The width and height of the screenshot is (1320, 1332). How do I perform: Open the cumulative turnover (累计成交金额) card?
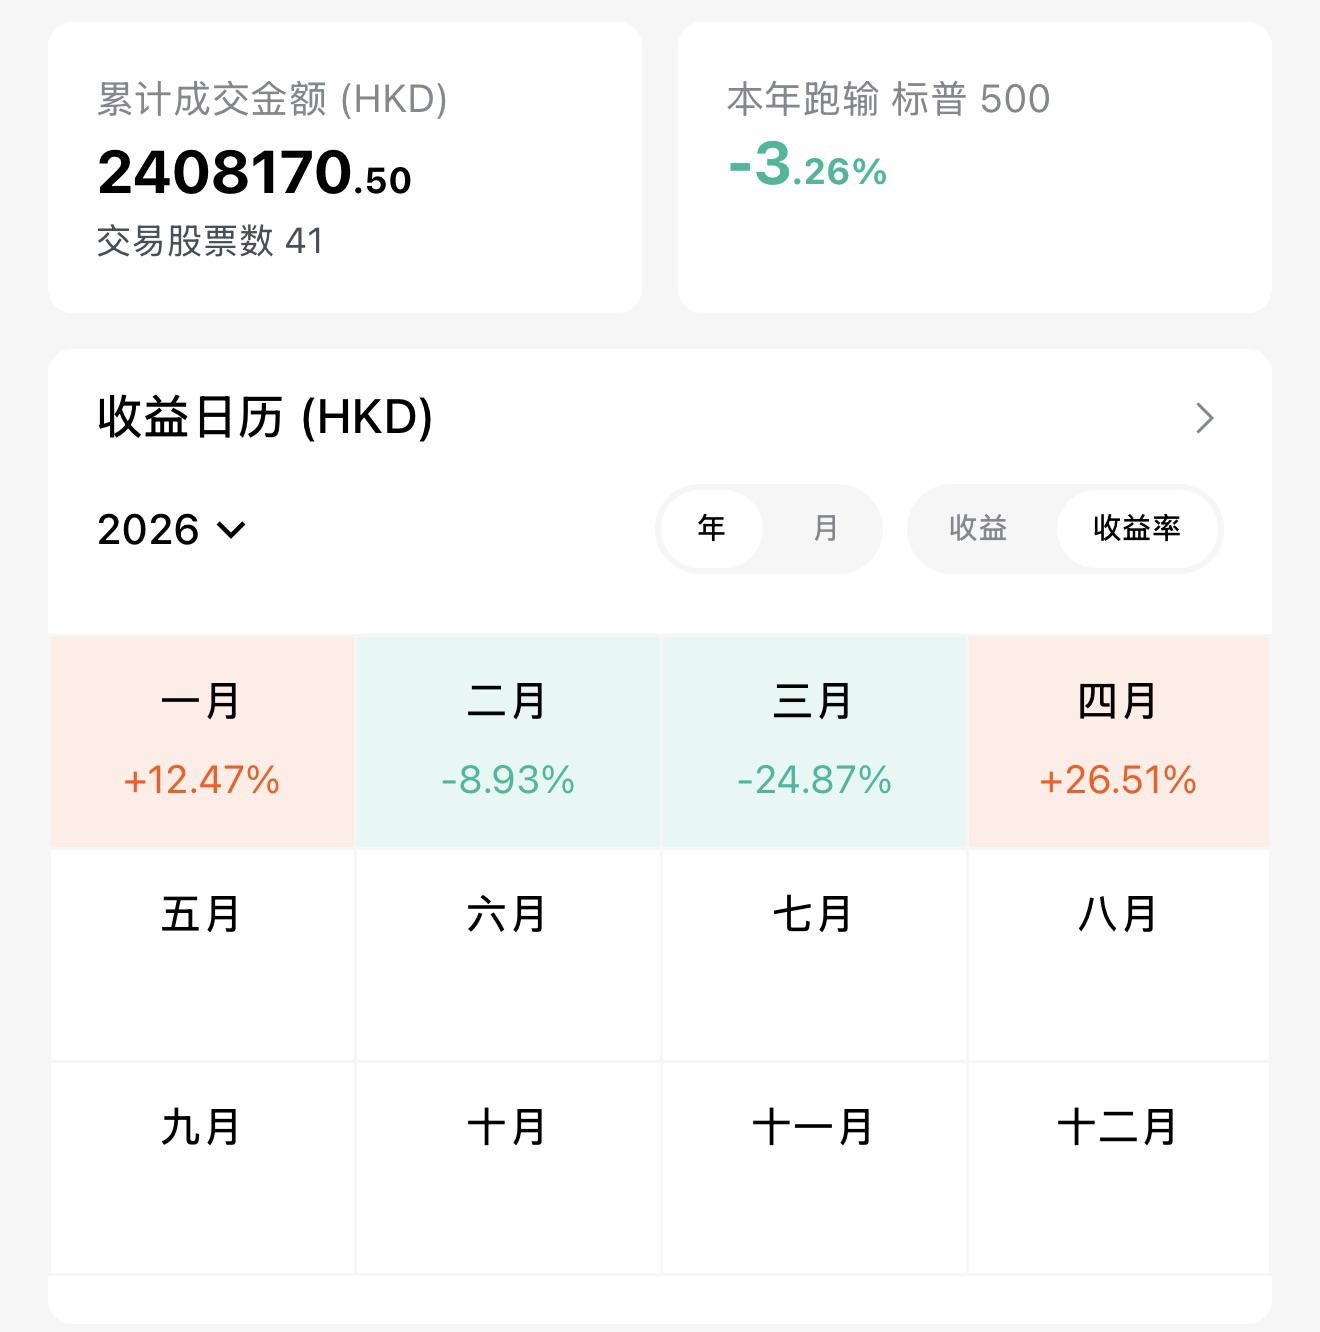[344, 168]
